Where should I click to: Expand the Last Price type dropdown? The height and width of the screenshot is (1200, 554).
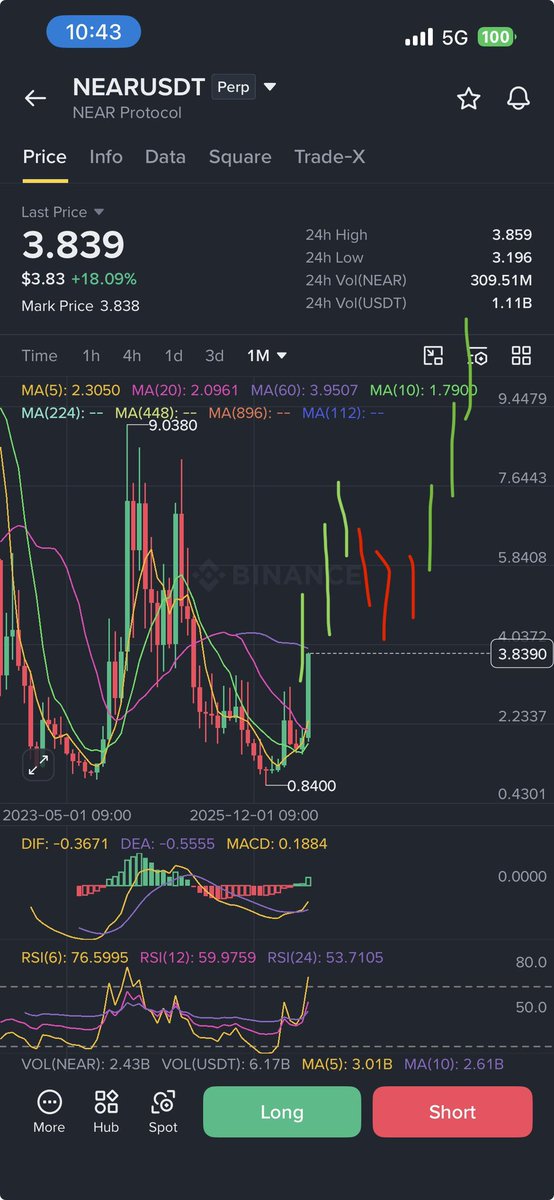point(99,212)
